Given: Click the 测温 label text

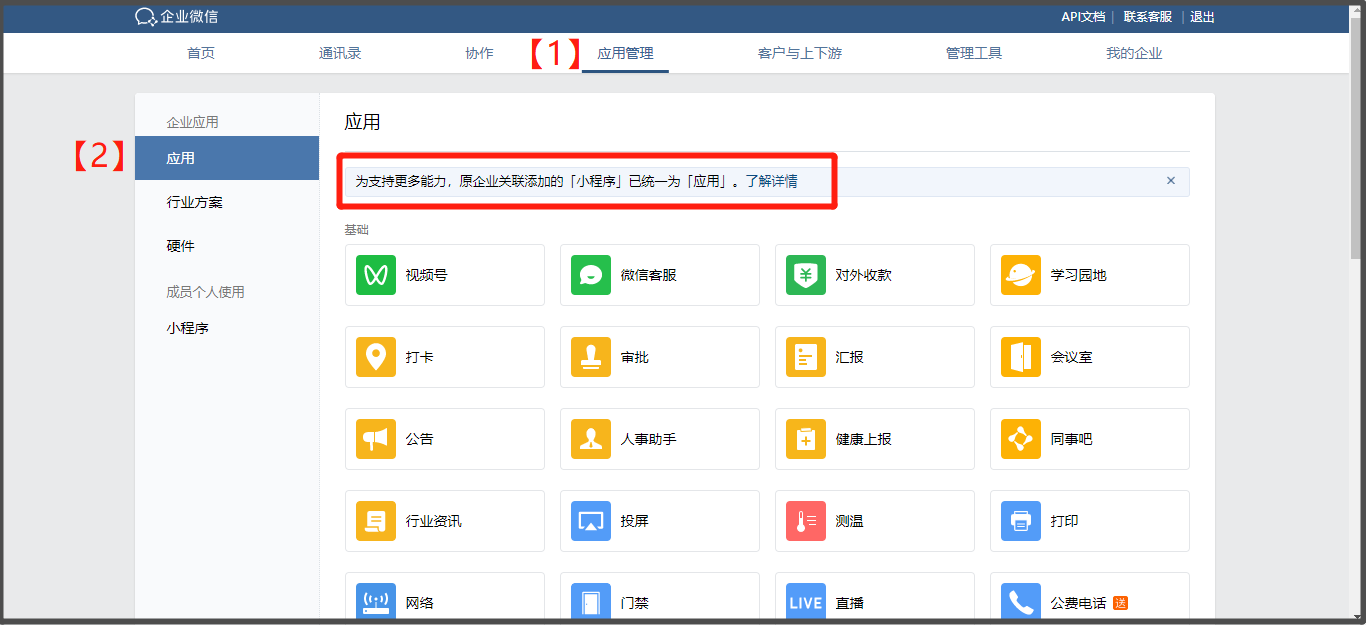Looking at the screenshot, I should 850,521.
